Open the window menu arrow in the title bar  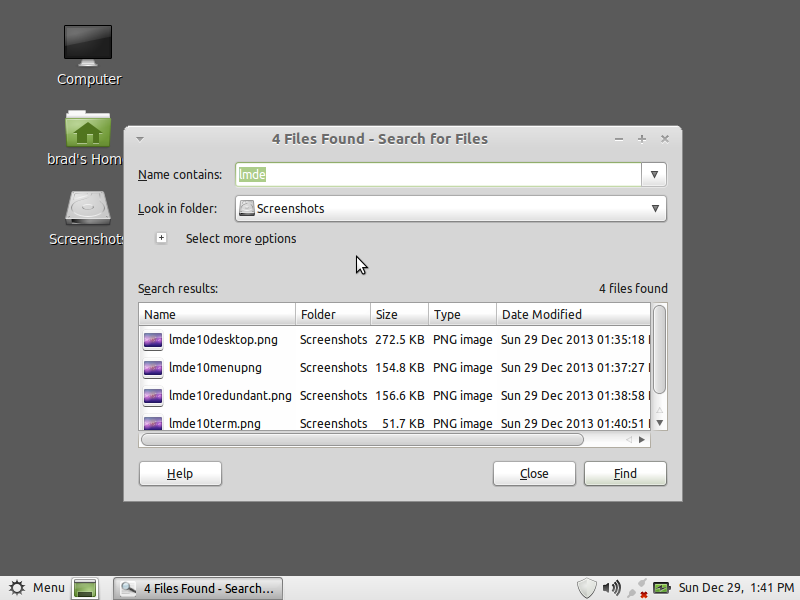tap(140, 139)
